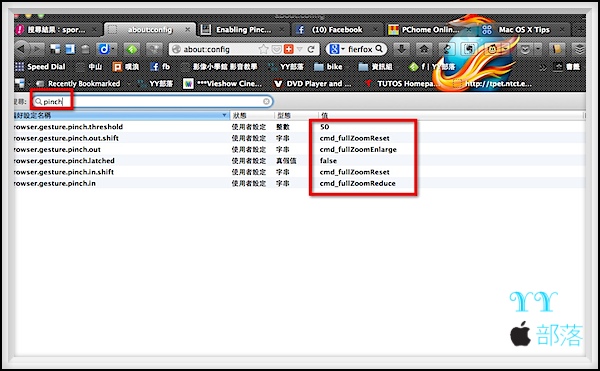Open the ***Vieshow Cine... bookmark

pyautogui.click(x=223, y=83)
